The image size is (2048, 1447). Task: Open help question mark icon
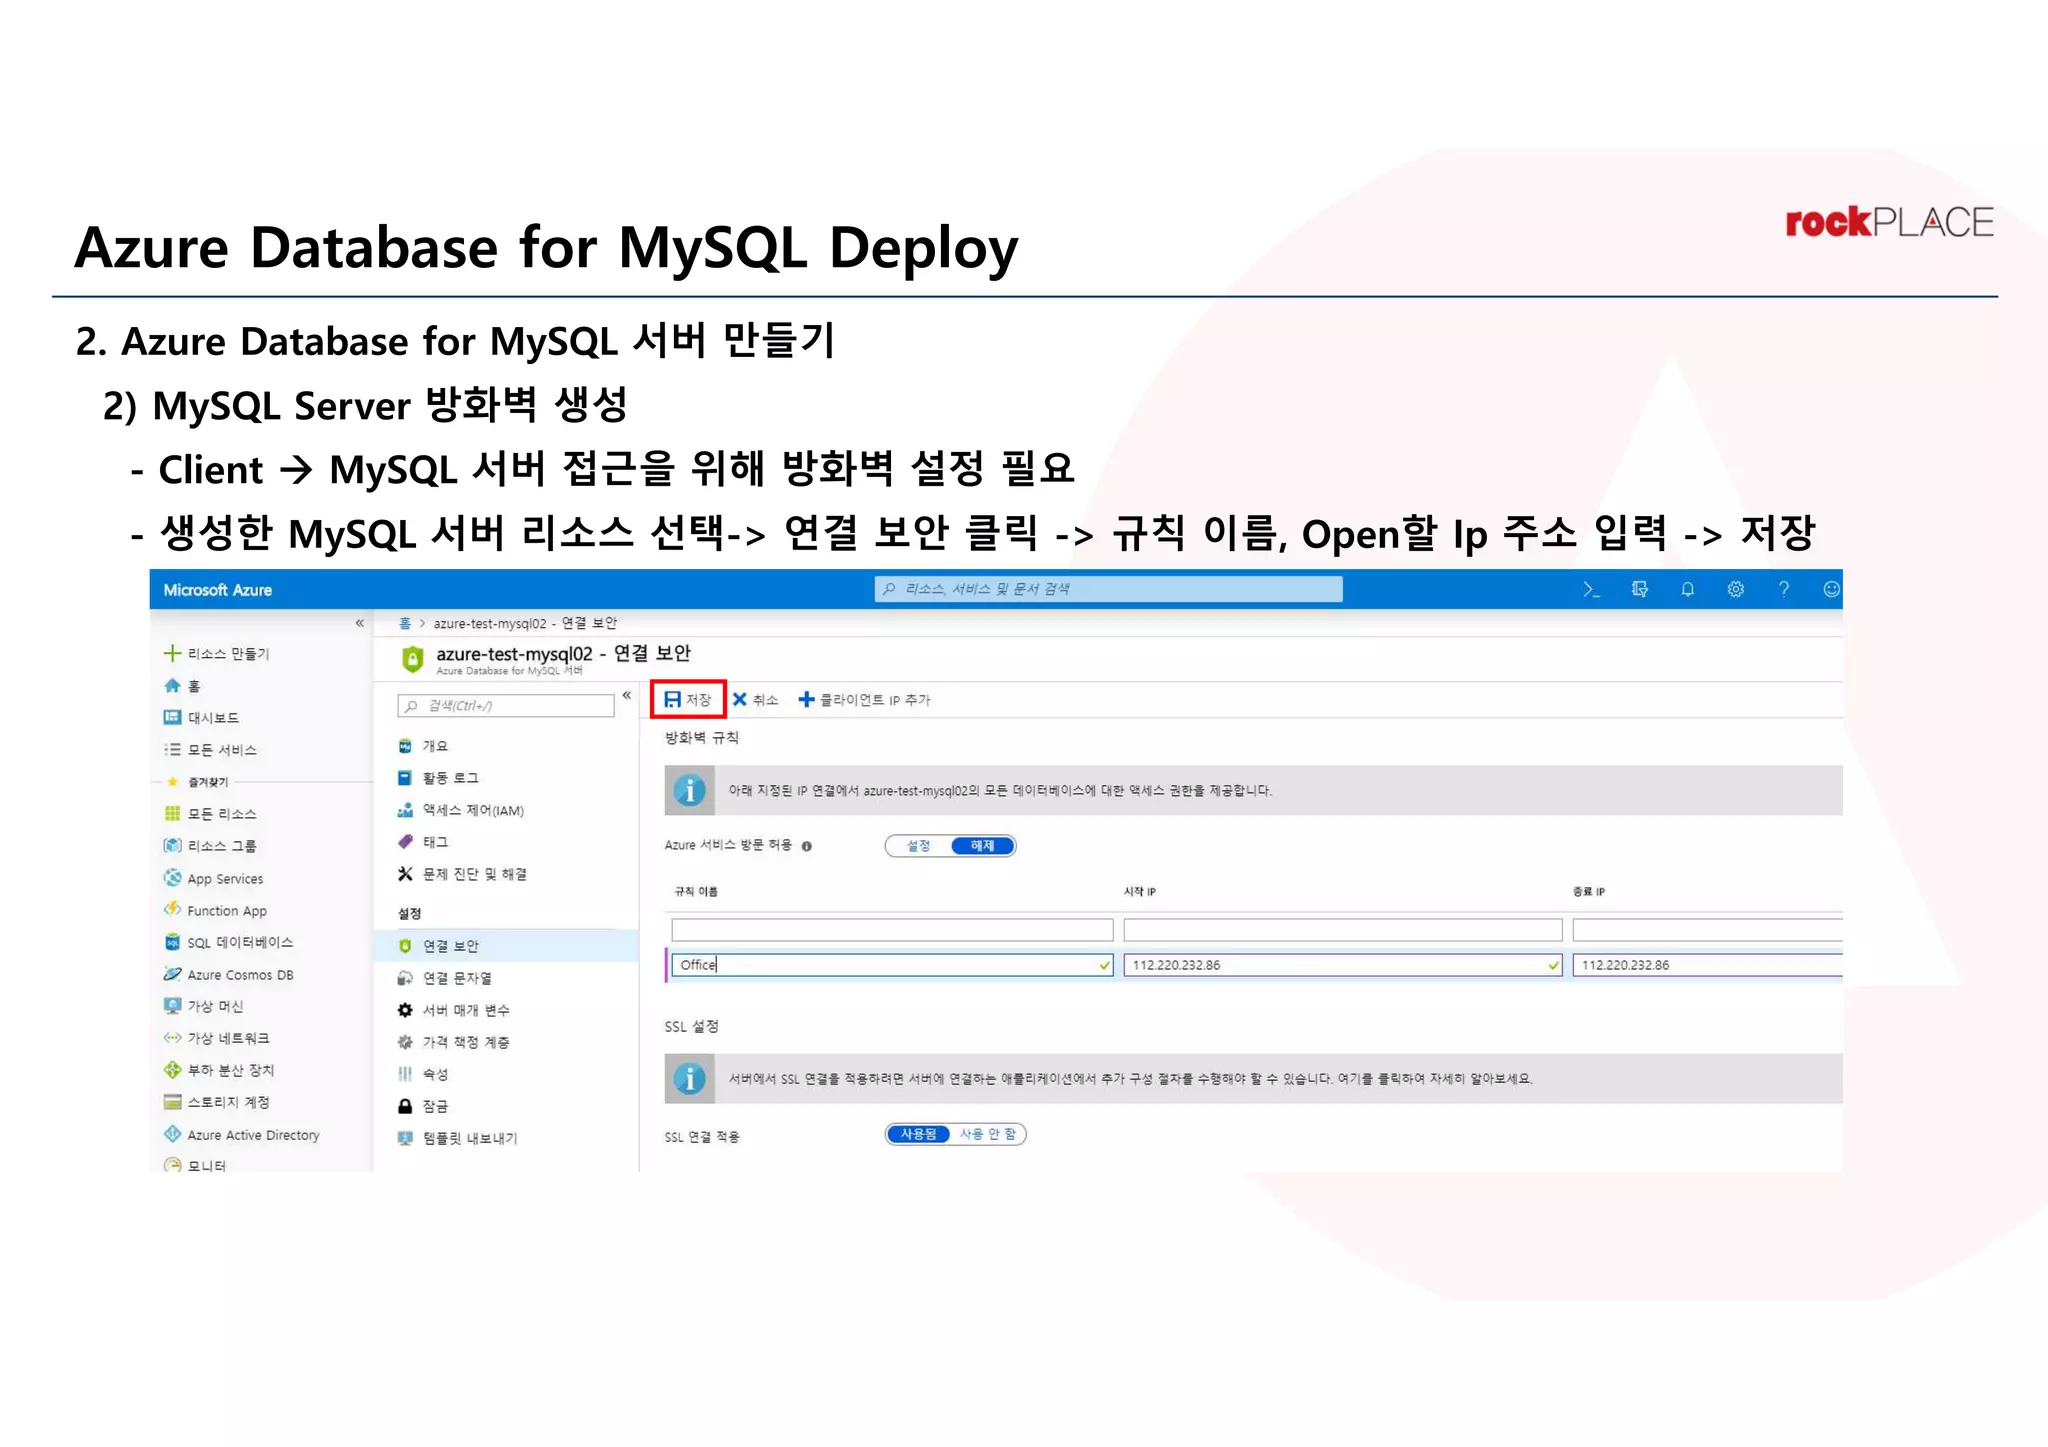coord(1783,589)
